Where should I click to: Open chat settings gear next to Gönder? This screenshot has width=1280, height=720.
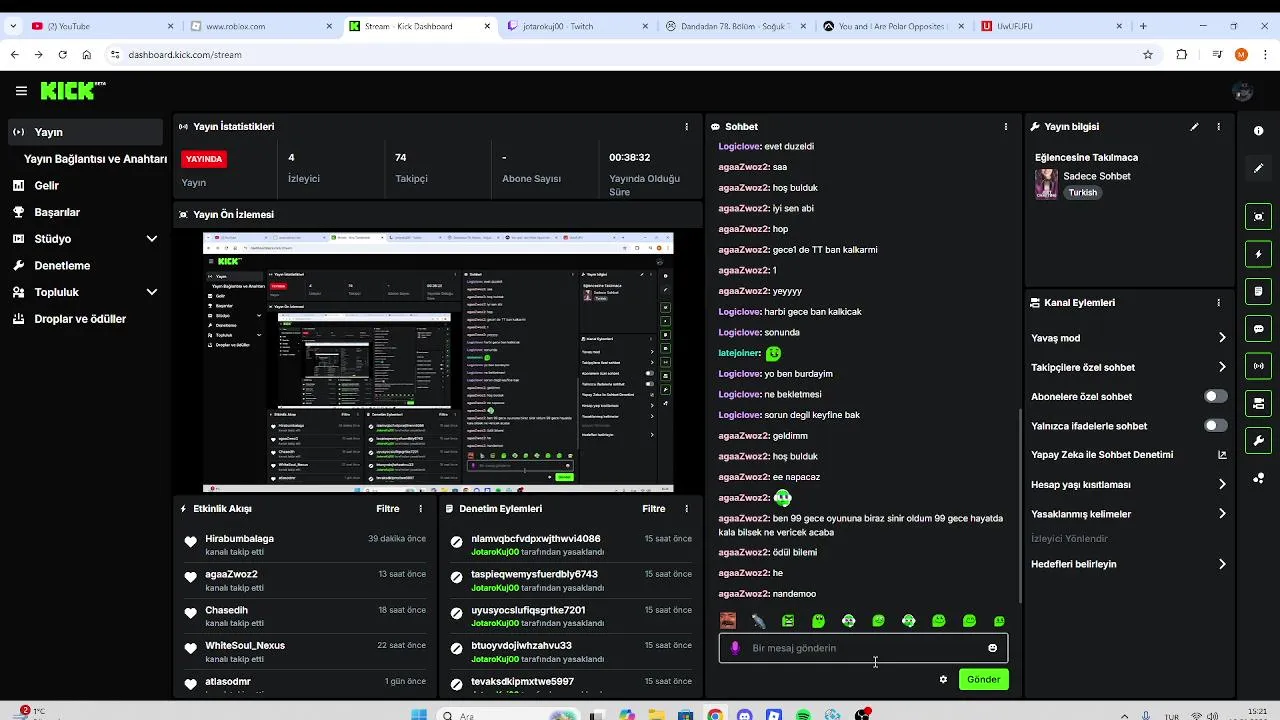tap(943, 679)
